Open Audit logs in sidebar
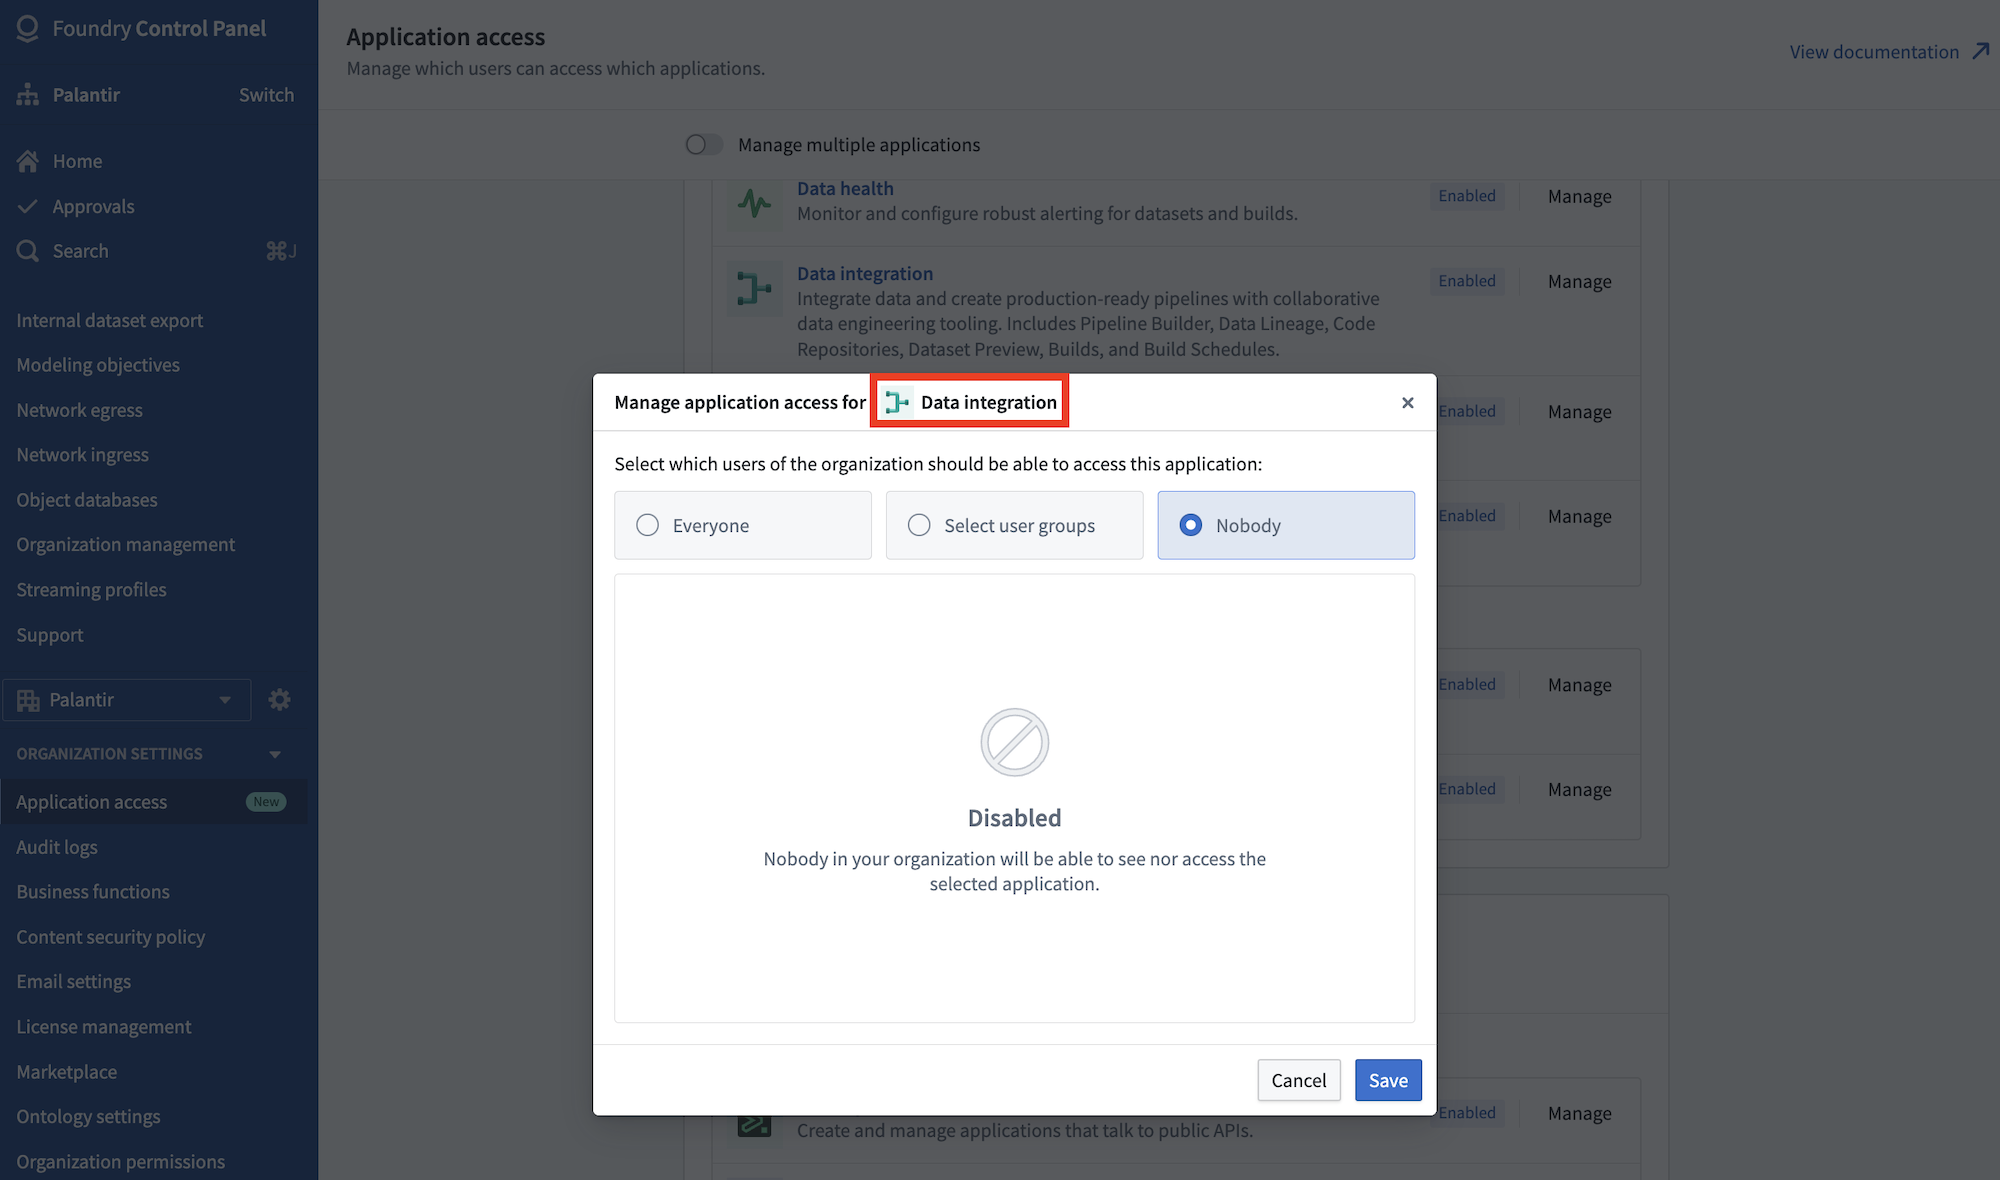Viewport: 2000px width, 1180px height. coord(57,847)
